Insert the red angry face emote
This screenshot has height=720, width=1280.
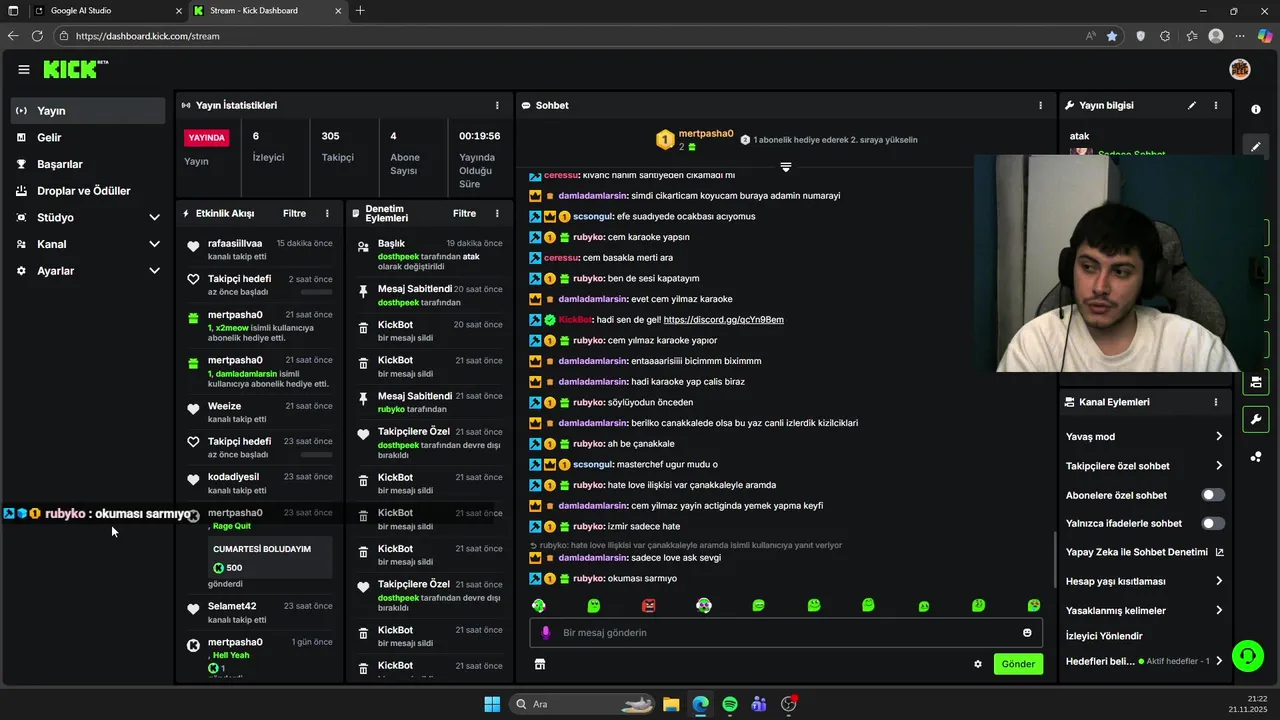649,605
